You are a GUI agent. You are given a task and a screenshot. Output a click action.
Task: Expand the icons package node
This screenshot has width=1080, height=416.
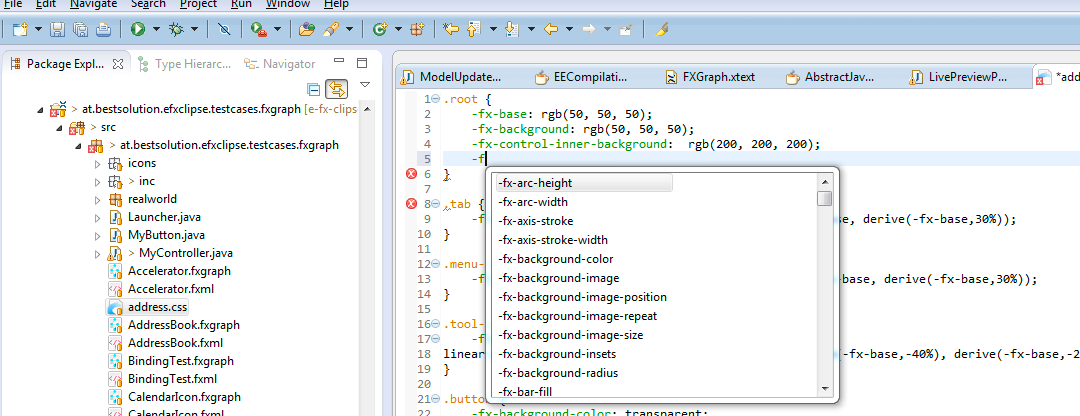[x=97, y=163]
